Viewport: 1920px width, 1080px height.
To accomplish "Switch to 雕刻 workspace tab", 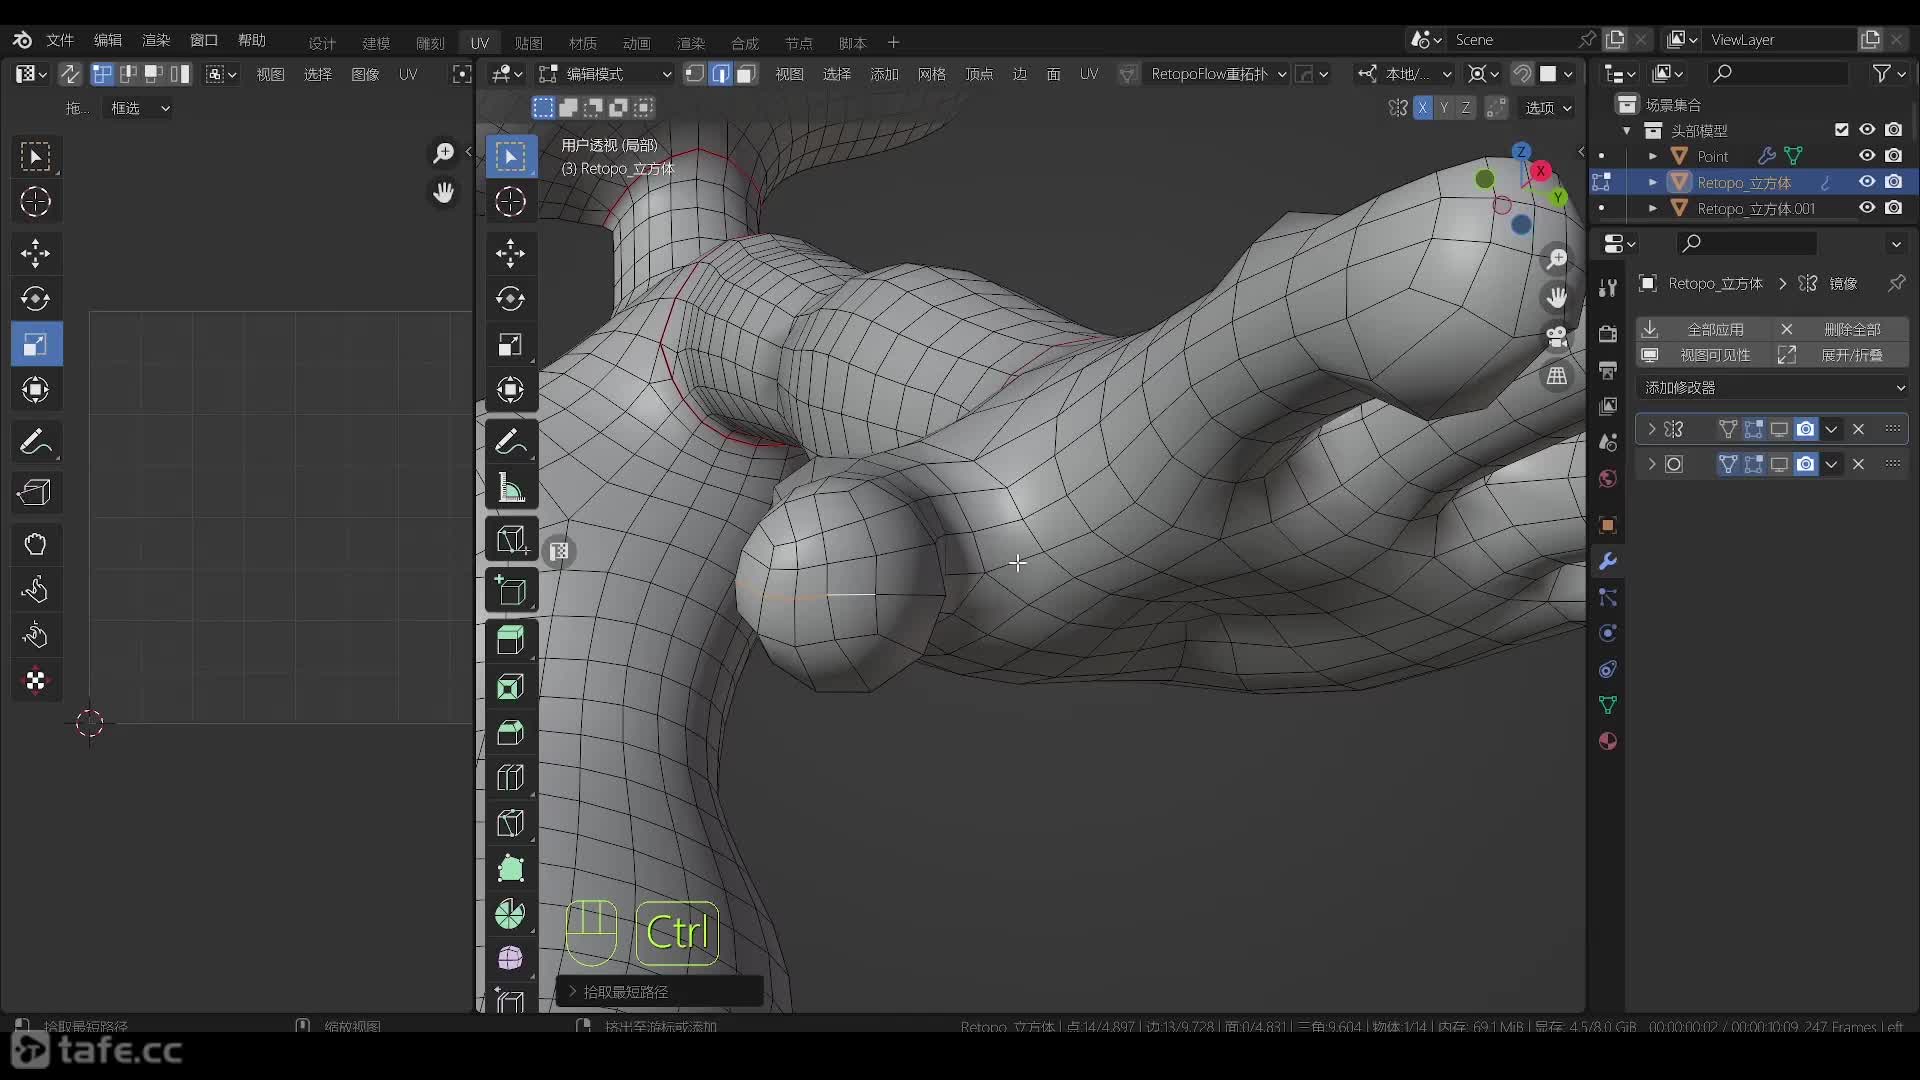I will 430,43.
